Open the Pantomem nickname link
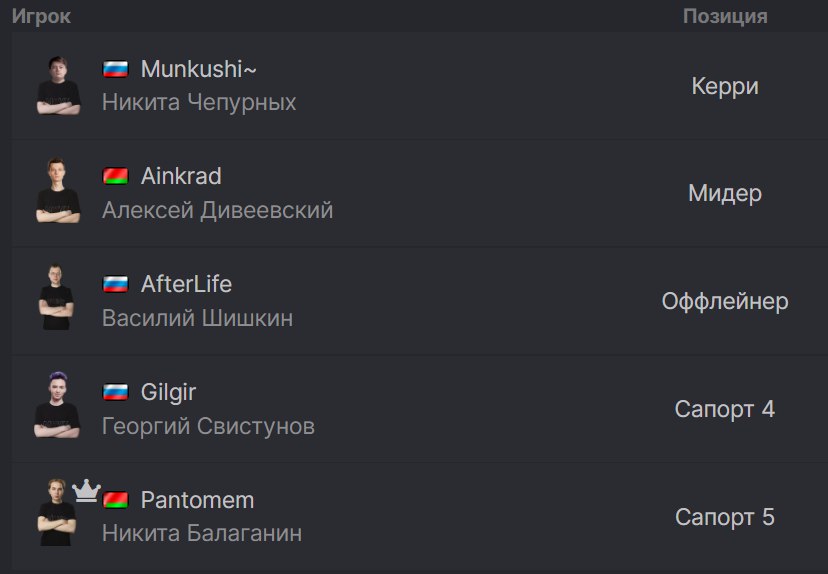The height and width of the screenshot is (574, 828). click(x=197, y=500)
